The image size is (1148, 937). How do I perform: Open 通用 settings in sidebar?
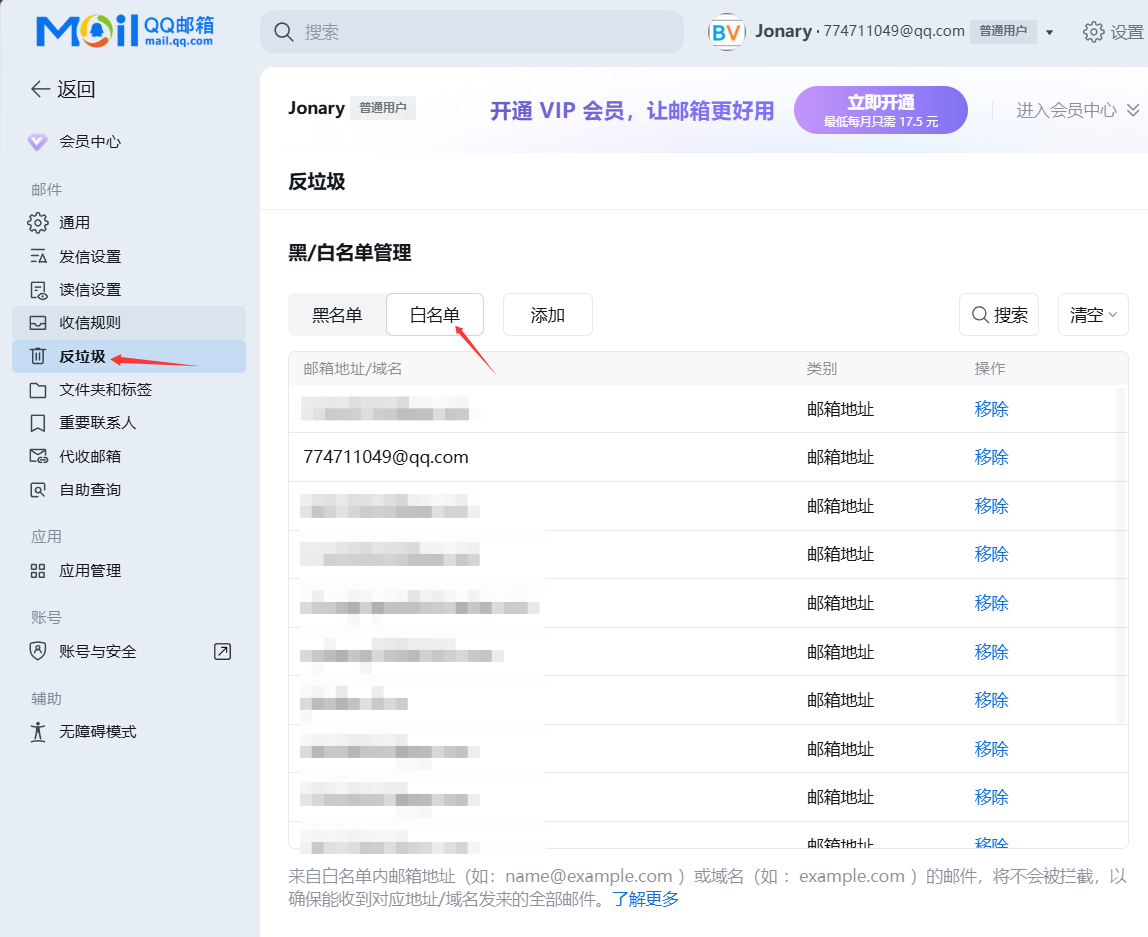pos(129,223)
